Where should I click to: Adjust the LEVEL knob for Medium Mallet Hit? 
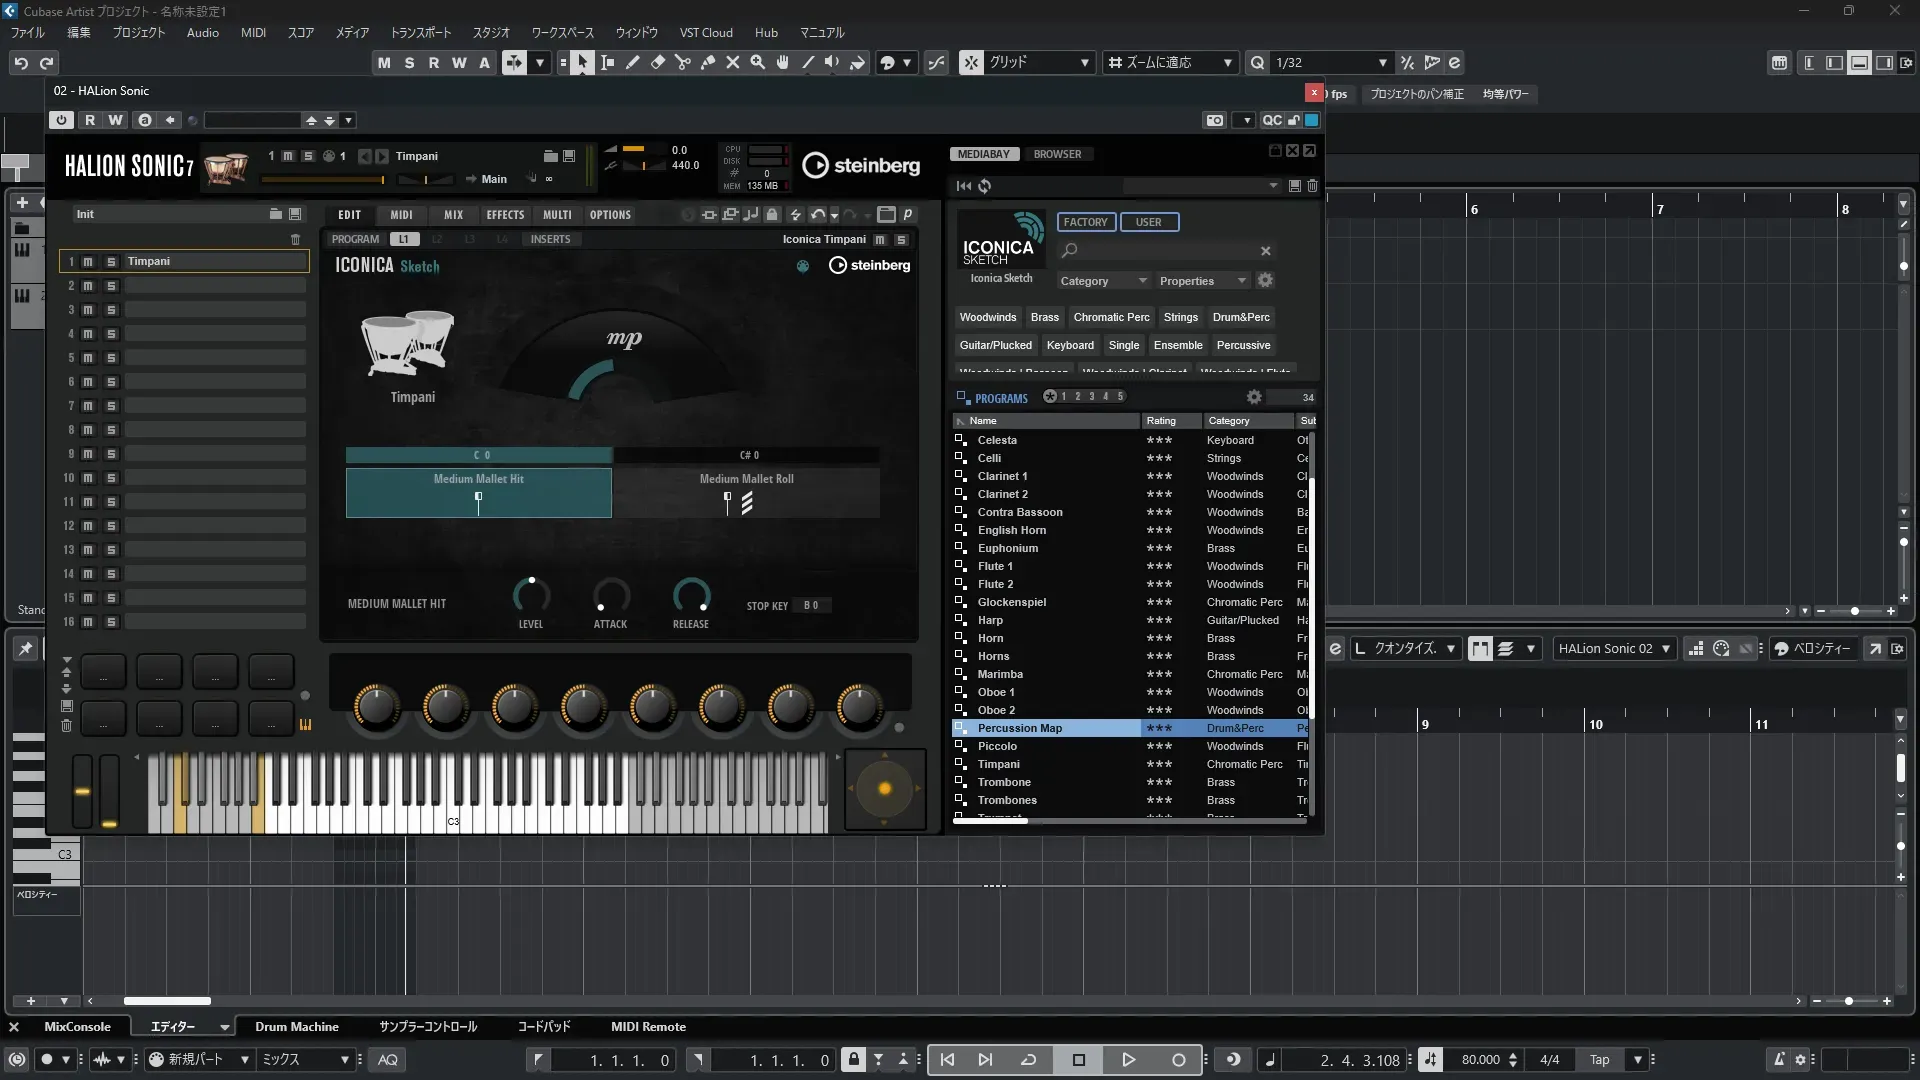click(x=531, y=596)
